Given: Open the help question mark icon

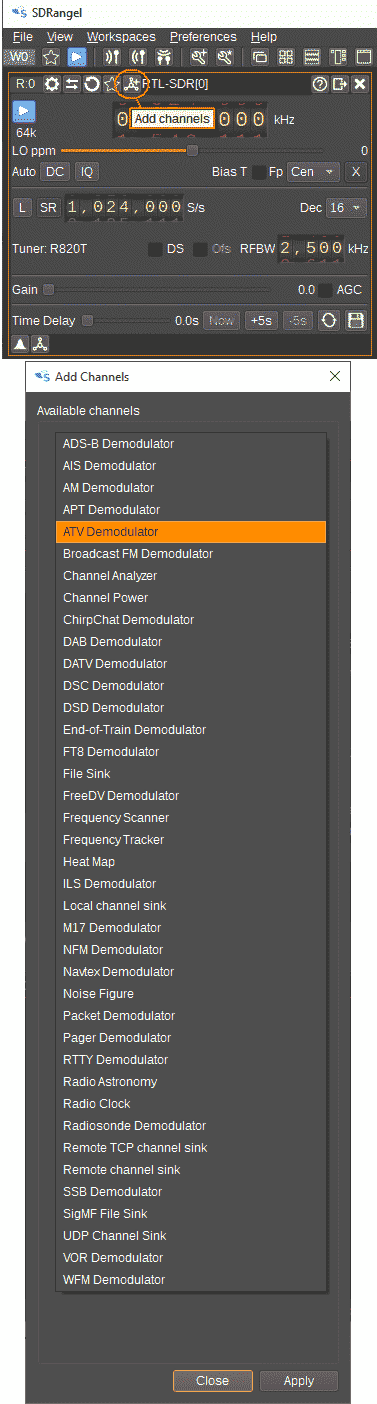Looking at the screenshot, I should [x=320, y=84].
